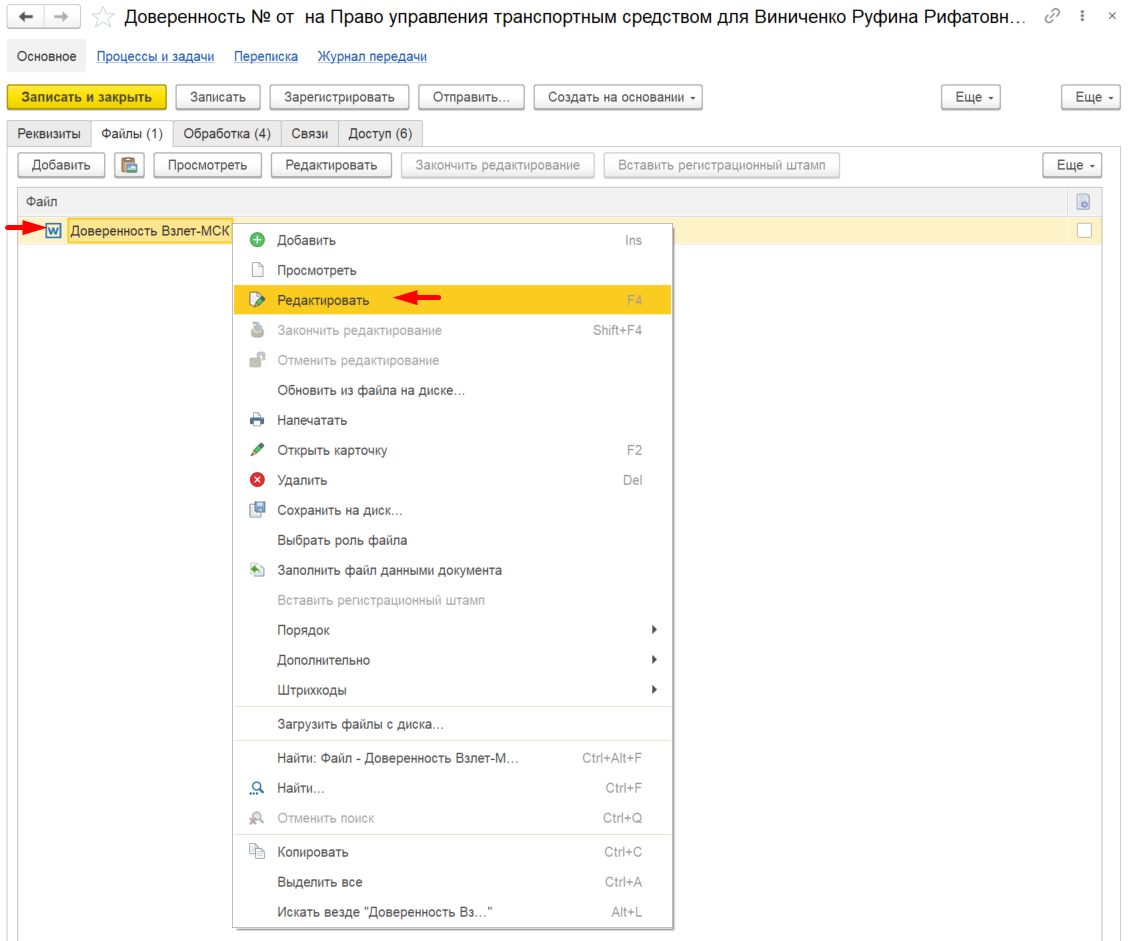Choose Выбрать роль файла menu entry
The image size is (1132, 941).
(x=453, y=540)
